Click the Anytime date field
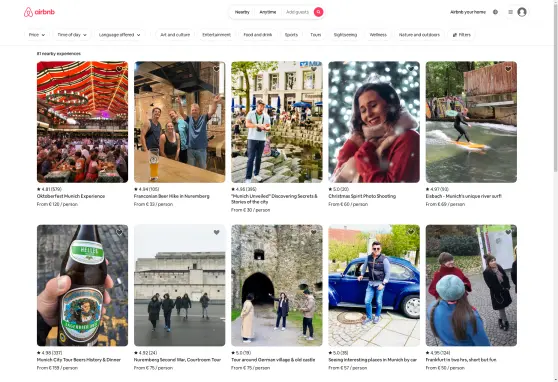The width and height of the screenshot is (558, 382). pos(268,12)
